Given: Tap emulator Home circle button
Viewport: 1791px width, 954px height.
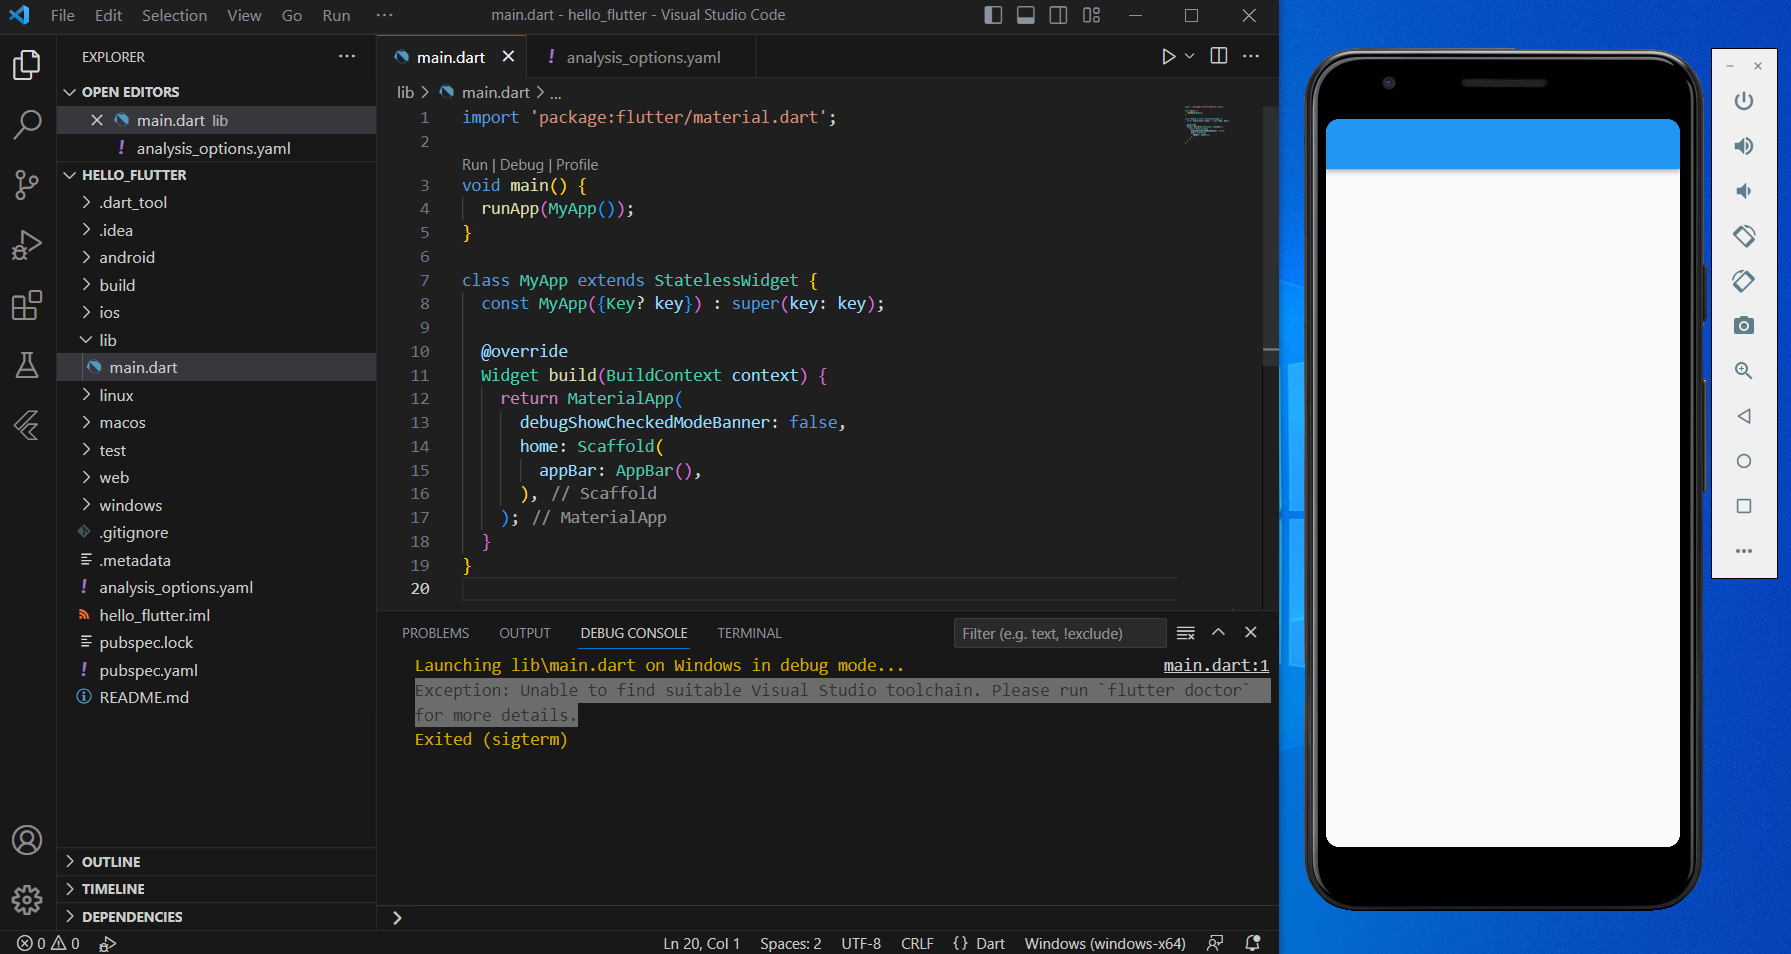Looking at the screenshot, I should click(1744, 461).
